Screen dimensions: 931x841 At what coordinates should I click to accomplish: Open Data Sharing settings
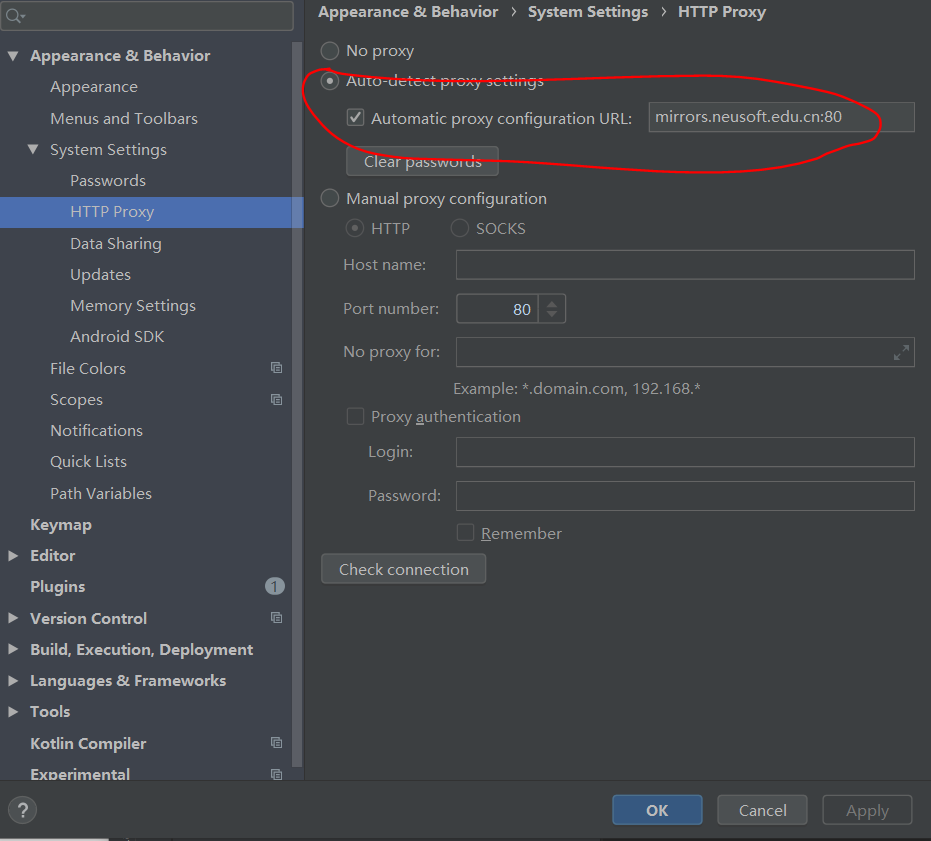(x=116, y=244)
